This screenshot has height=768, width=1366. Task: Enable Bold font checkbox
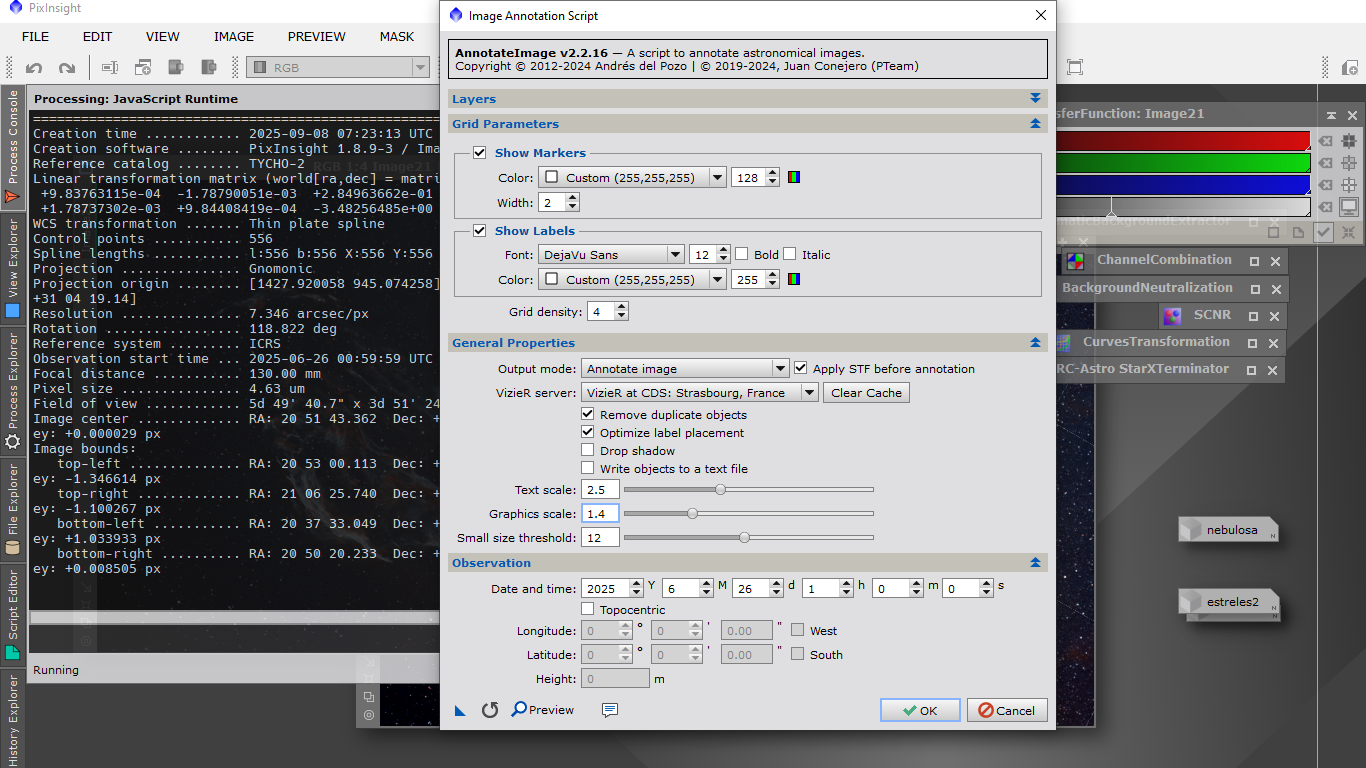741,254
